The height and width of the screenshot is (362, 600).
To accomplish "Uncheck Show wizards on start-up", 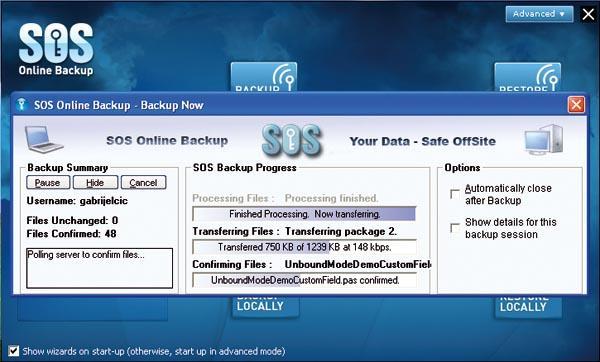I will click(x=13, y=351).
